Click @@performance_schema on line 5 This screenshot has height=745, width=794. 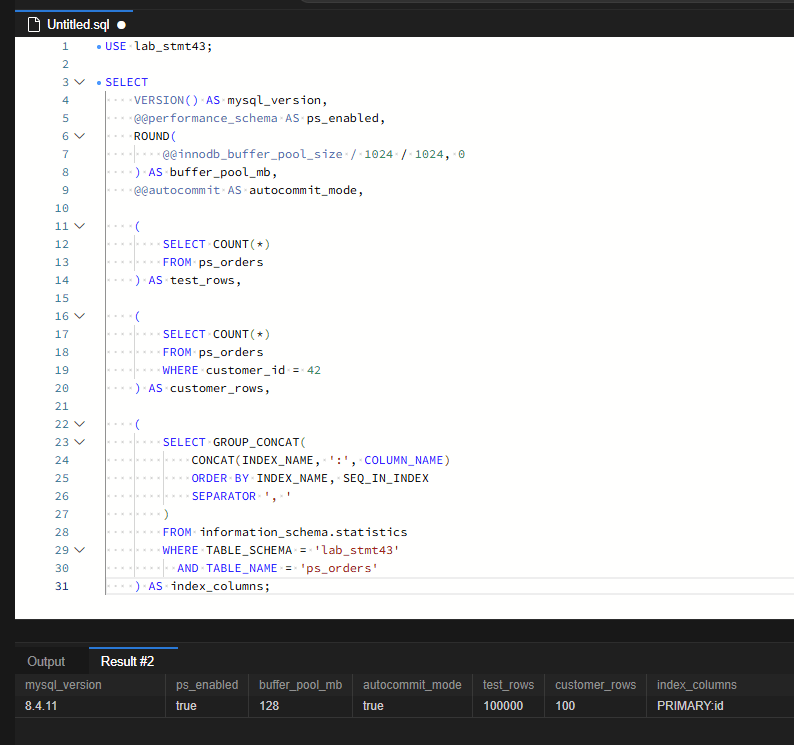206,119
